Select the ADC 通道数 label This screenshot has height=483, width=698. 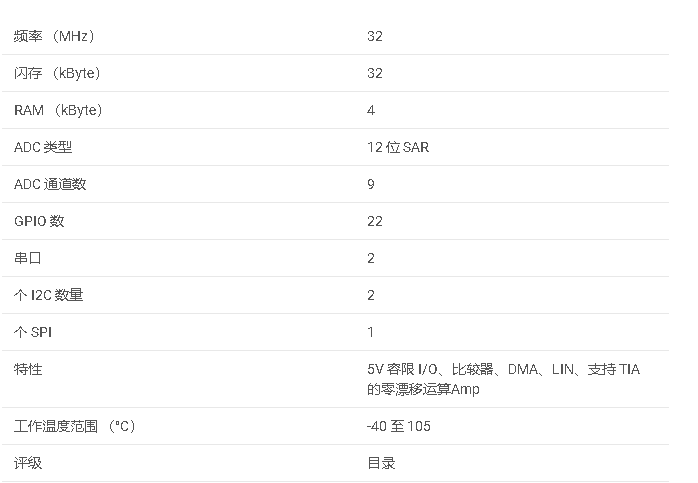[50, 184]
